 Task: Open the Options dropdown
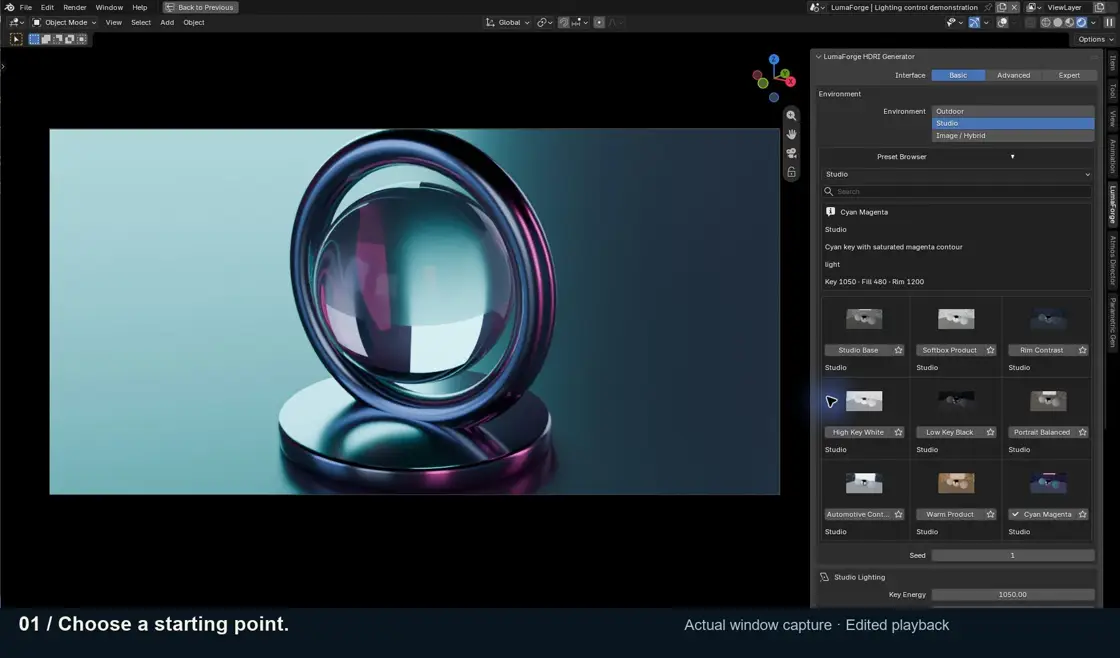(1096, 39)
